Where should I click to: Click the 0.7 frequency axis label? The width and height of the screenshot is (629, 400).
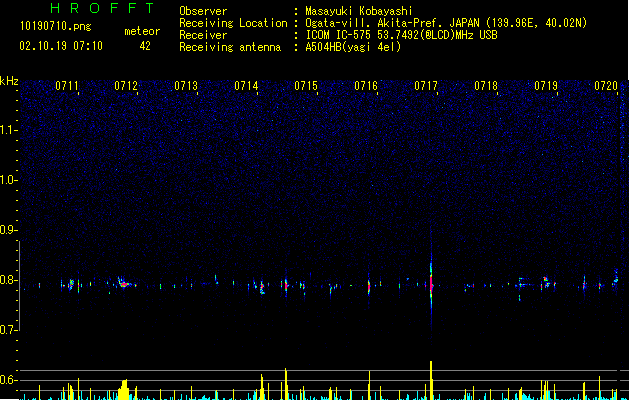(8, 330)
